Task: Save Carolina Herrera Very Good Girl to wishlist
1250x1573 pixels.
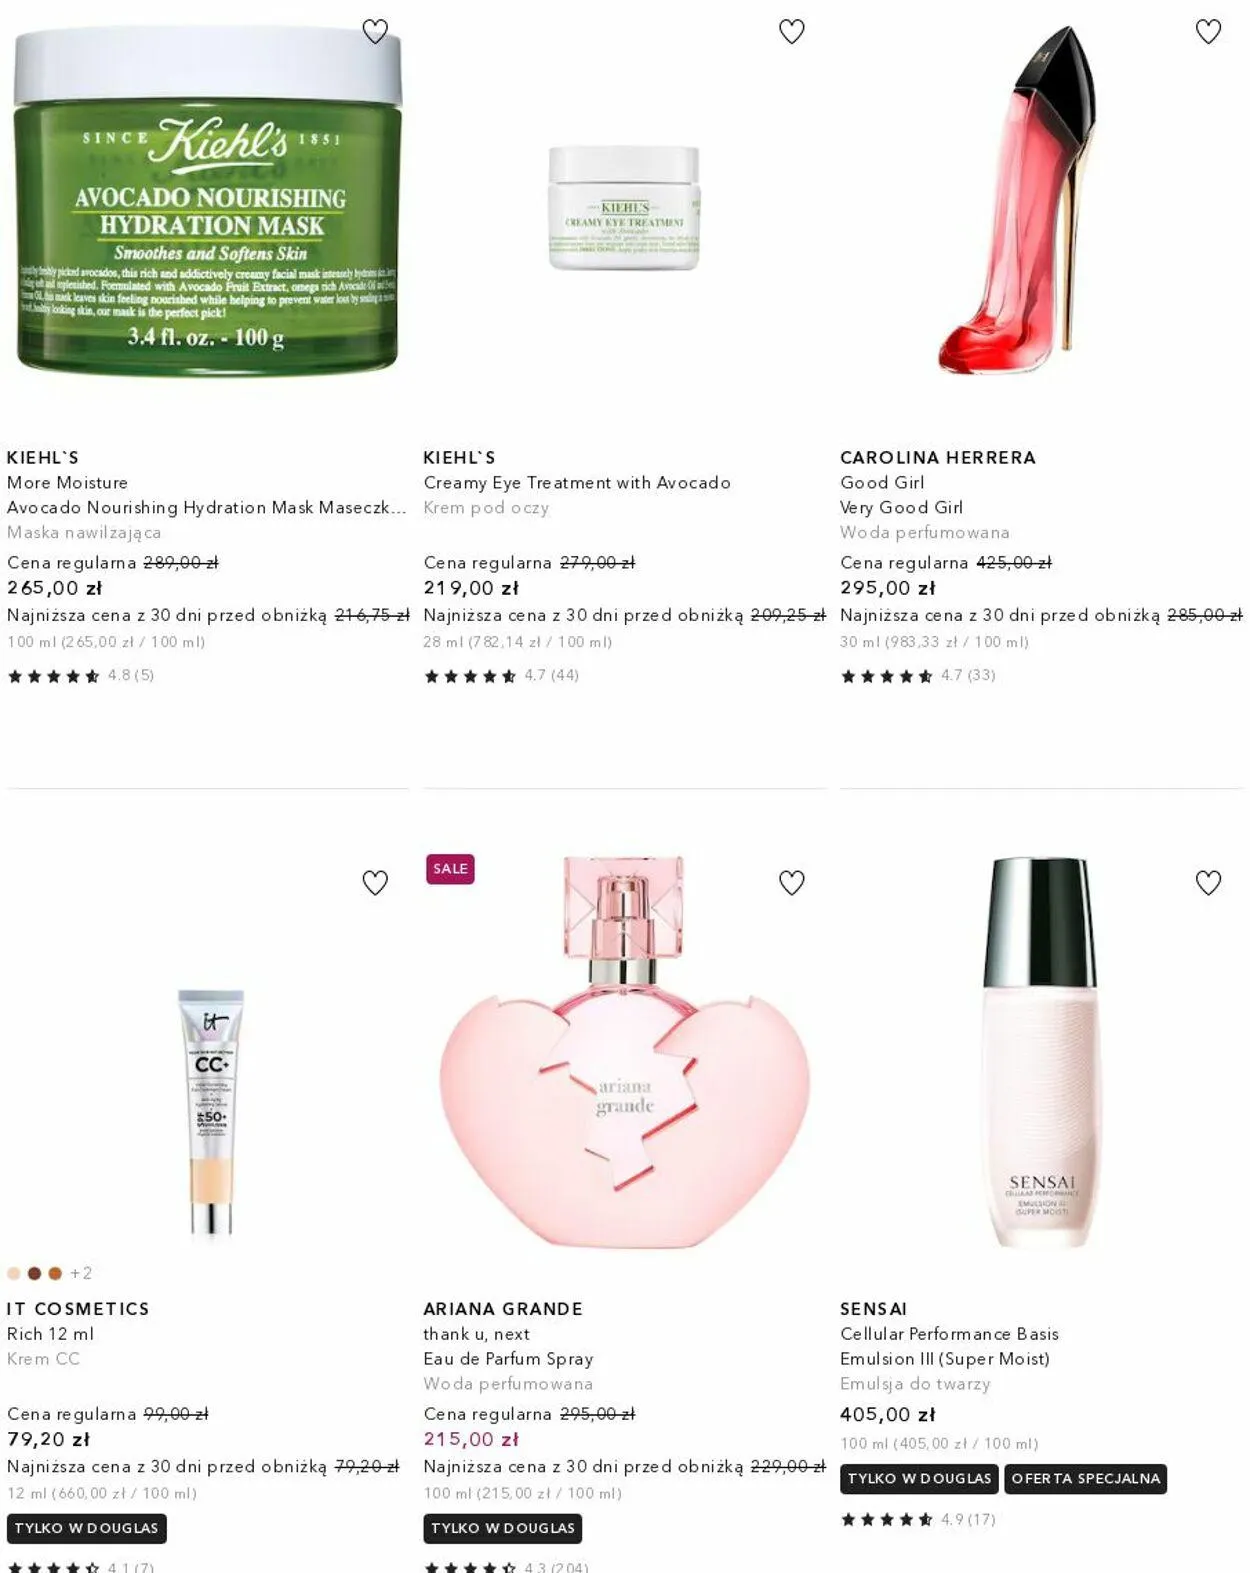Action: (1208, 32)
